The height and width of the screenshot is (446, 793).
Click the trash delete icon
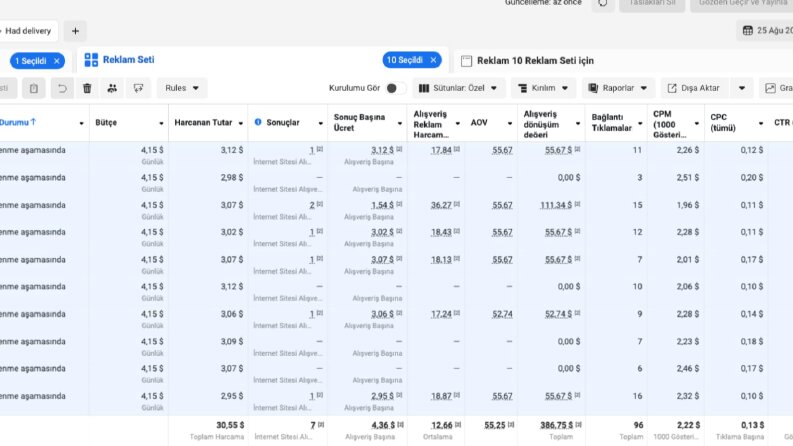pyautogui.click(x=87, y=88)
